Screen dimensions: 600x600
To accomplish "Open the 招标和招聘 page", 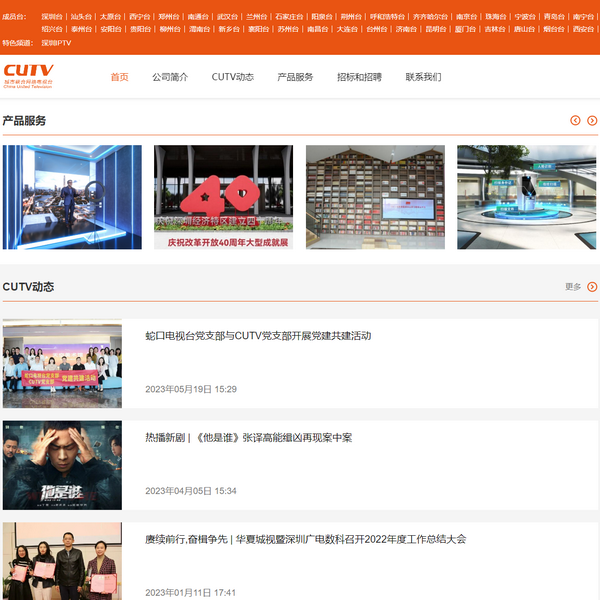I will click(359, 77).
